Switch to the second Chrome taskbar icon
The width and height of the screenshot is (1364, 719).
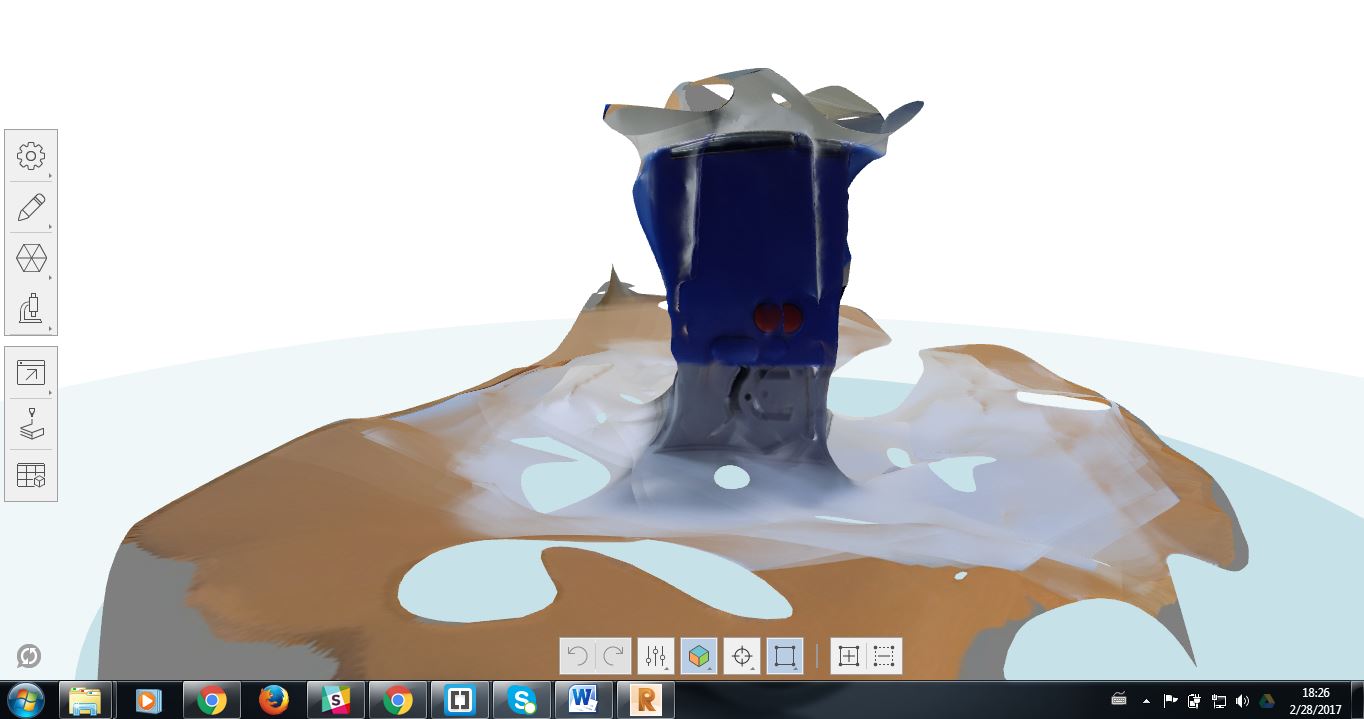397,700
